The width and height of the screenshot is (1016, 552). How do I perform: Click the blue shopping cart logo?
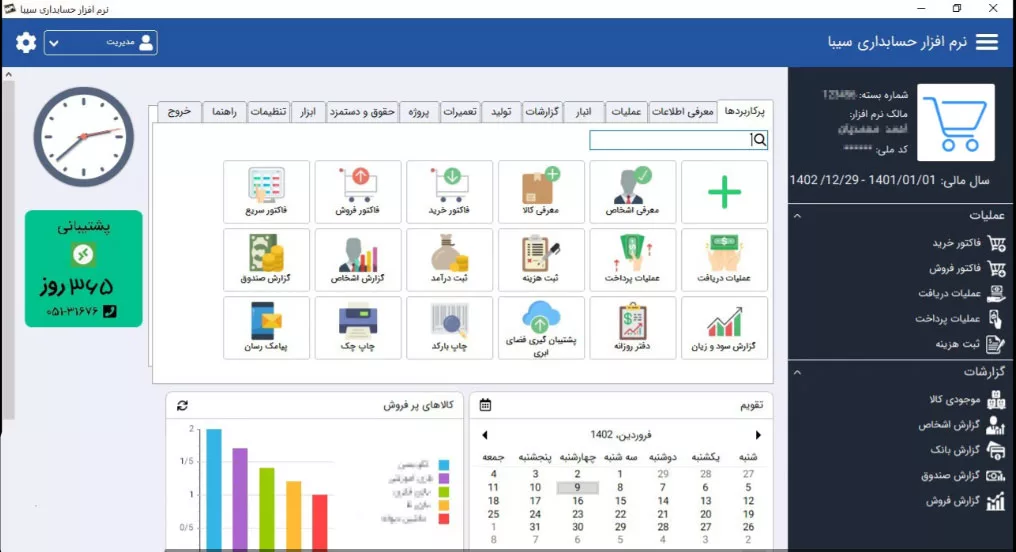956,122
